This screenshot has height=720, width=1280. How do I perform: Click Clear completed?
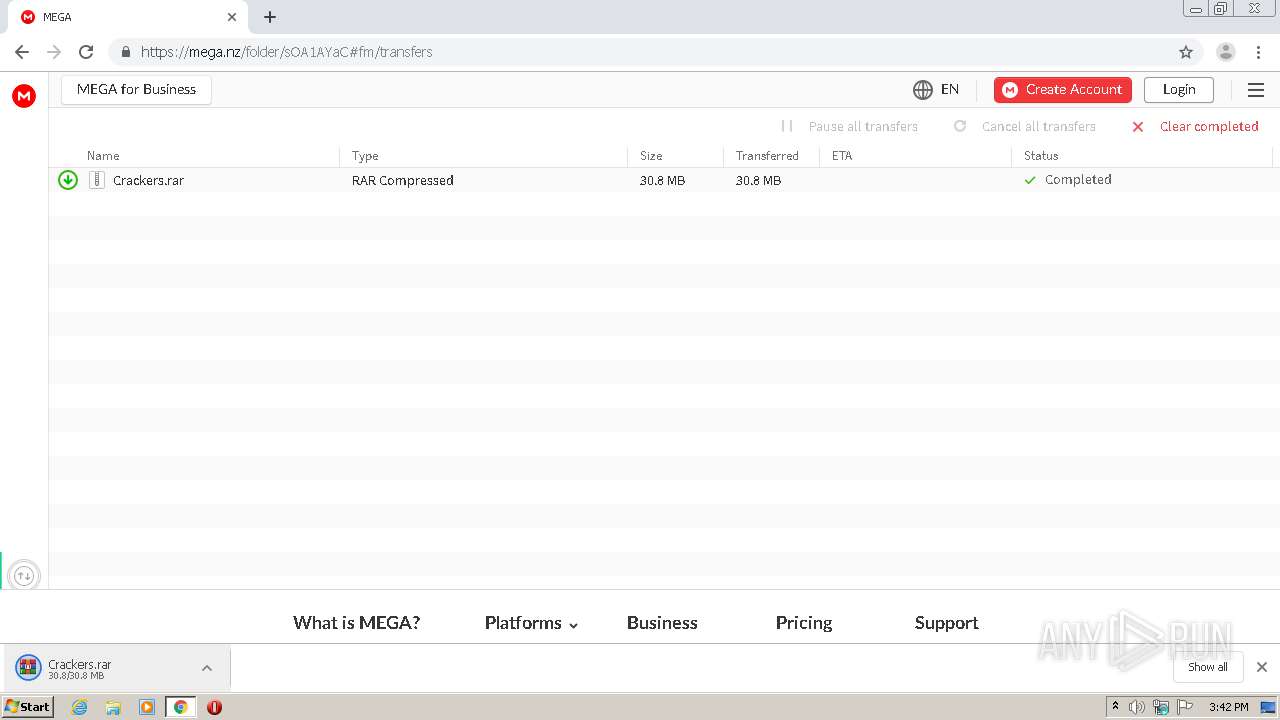[1195, 126]
